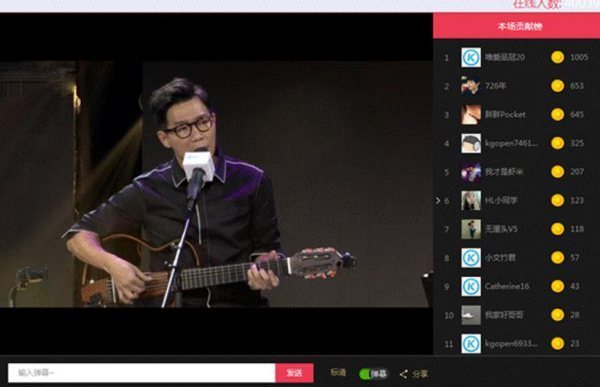Click the contribution amount 57
600x387 pixels.
pos(575,258)
